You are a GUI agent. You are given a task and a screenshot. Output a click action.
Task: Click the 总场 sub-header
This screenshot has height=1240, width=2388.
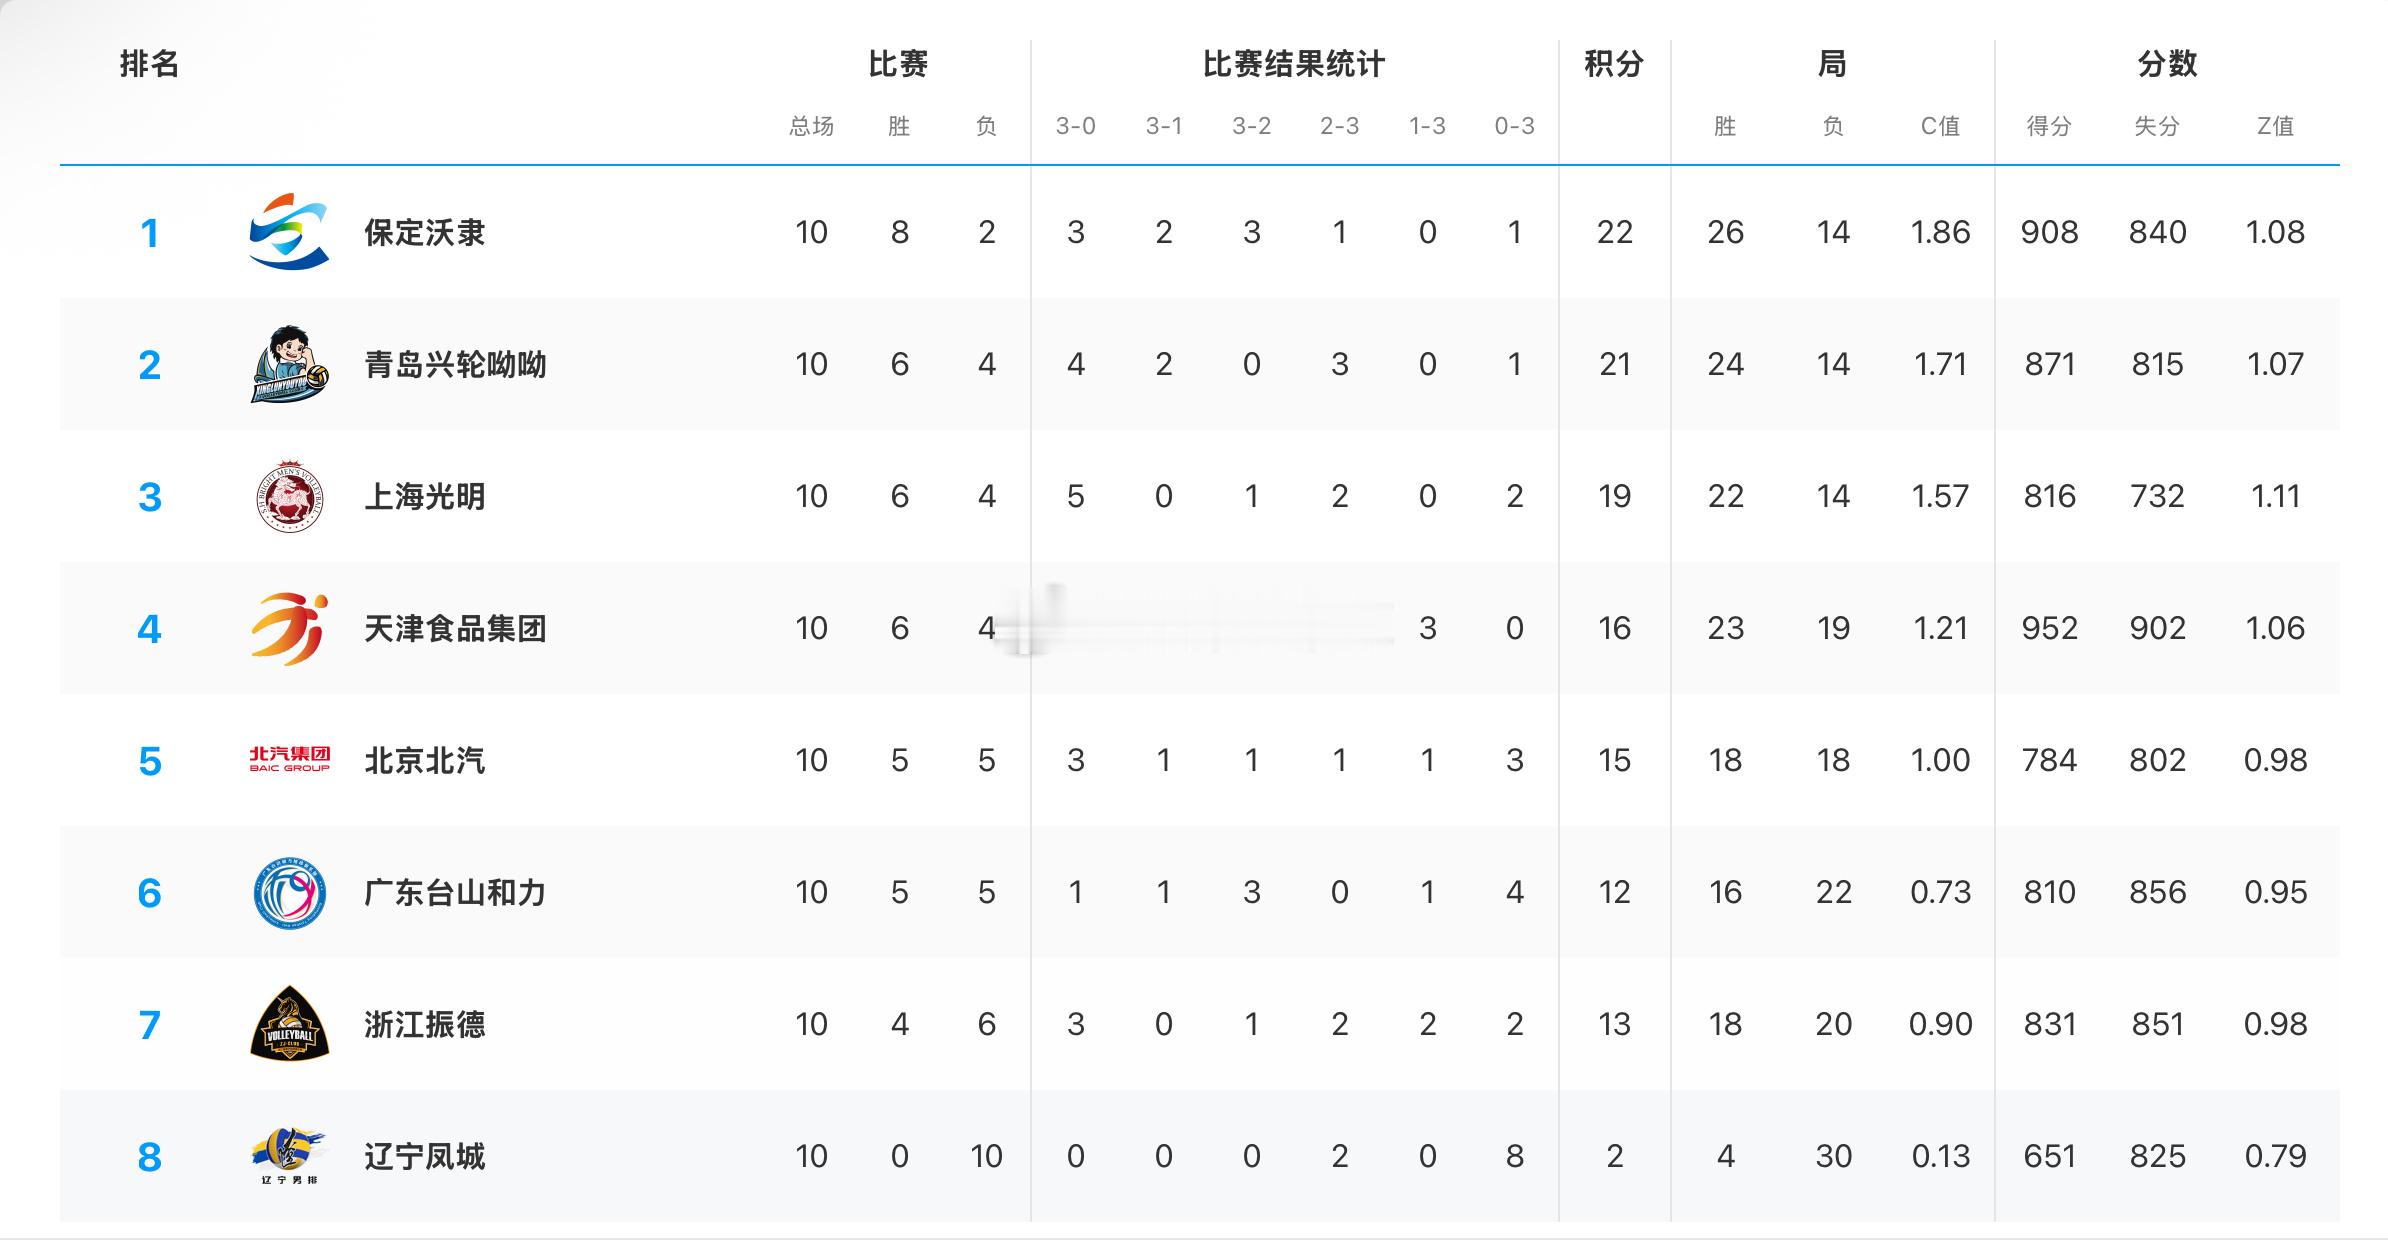[811, 126]
